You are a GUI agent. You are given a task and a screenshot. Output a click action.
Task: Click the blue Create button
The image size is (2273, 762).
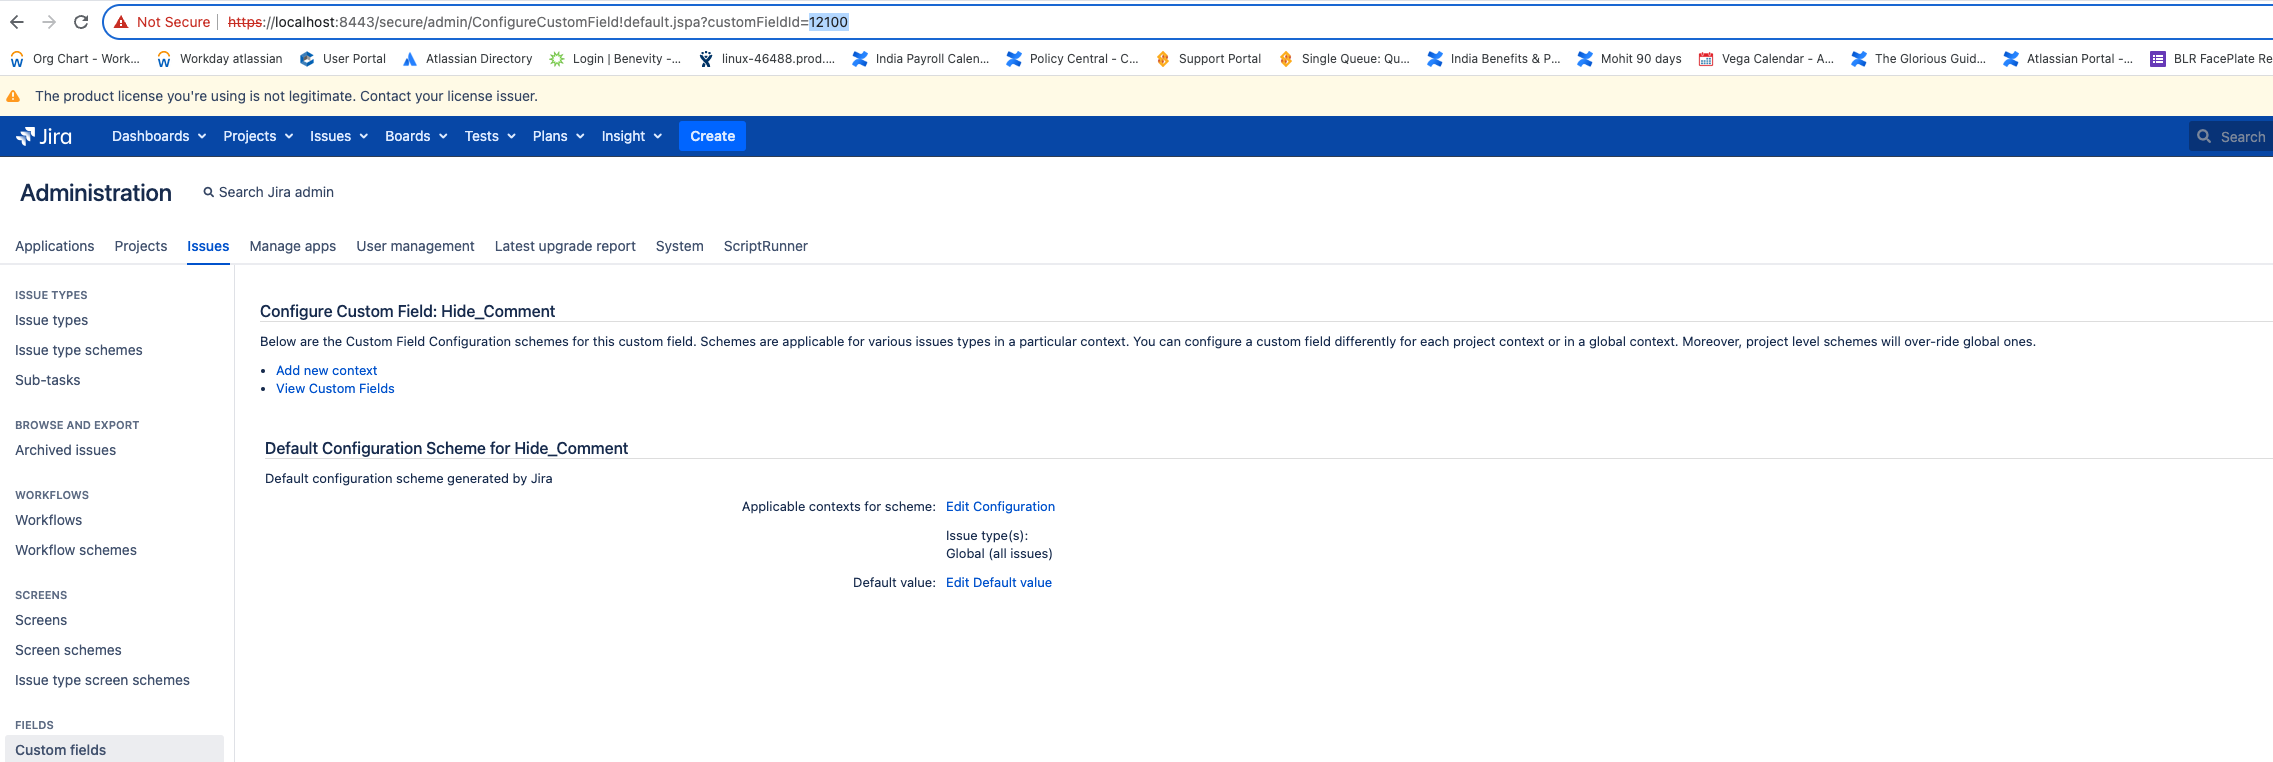[x=712, y=136]
